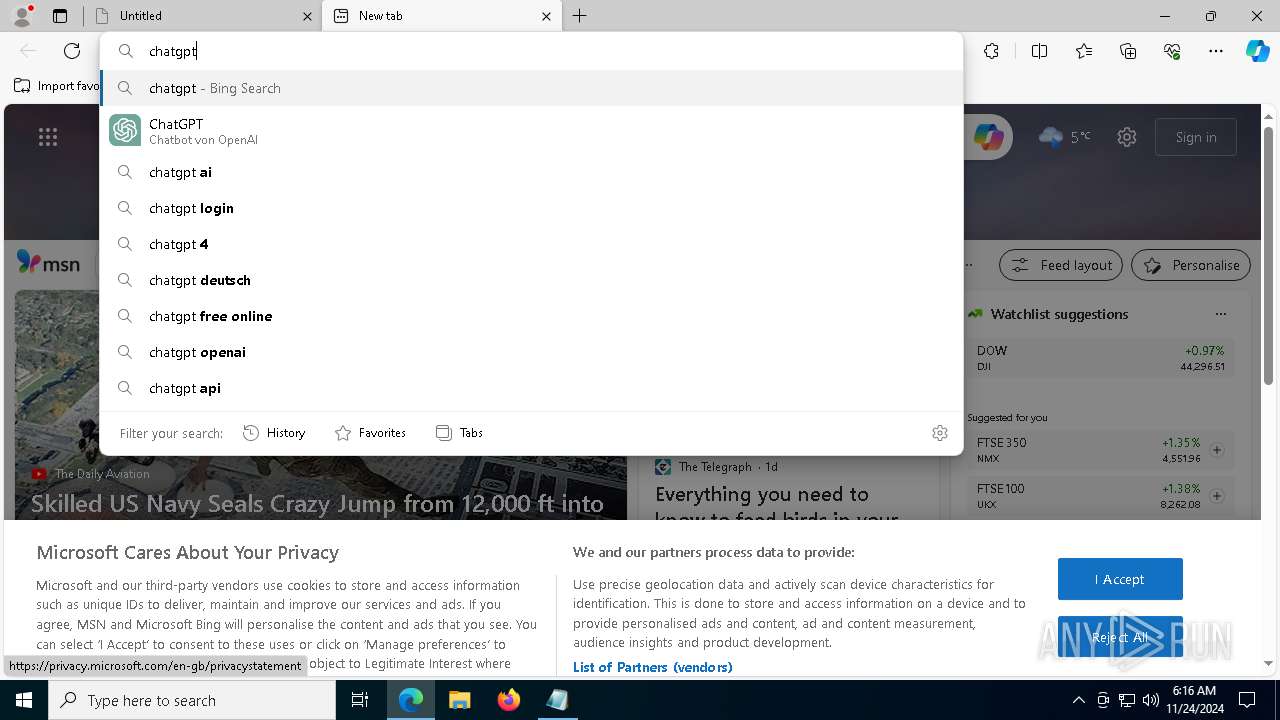Viewport: 1280px width, 720px height.
Task: Add FTSE 350 to watchlist
Action: (x=1217, y=450)
